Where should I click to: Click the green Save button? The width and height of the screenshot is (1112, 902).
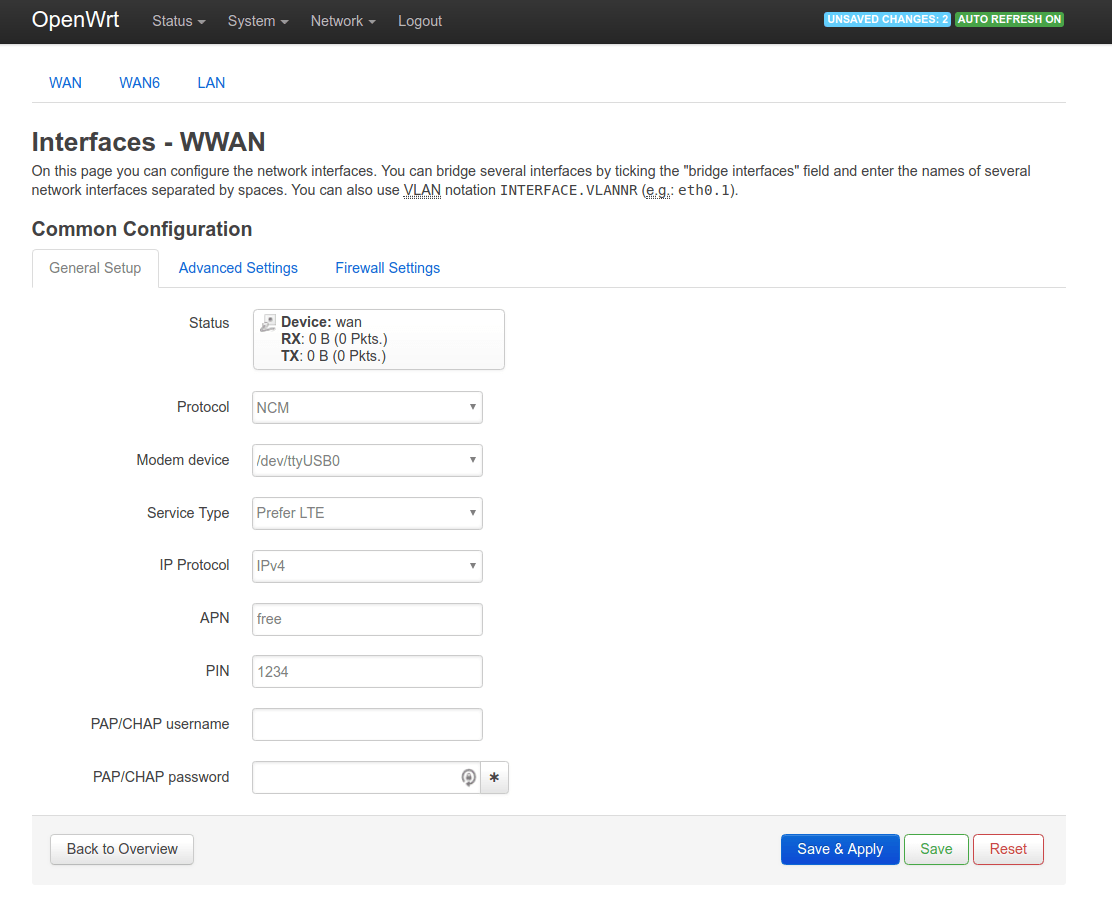(936, 850)
